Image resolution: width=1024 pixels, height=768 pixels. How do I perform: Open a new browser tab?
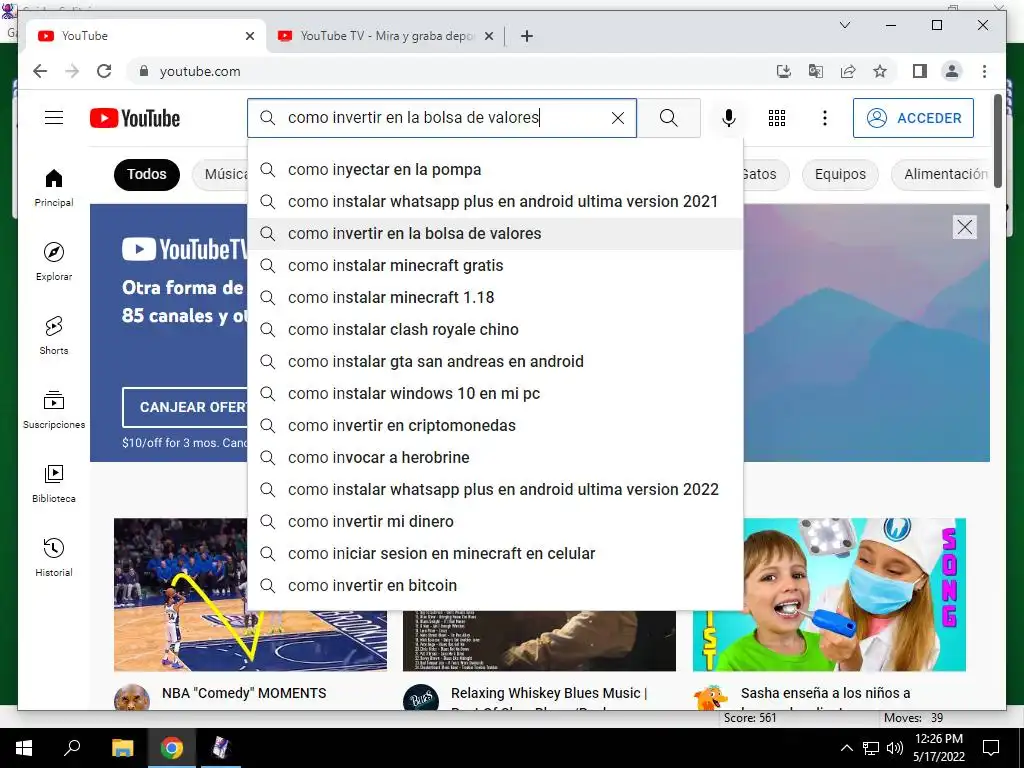click(527, 36)
